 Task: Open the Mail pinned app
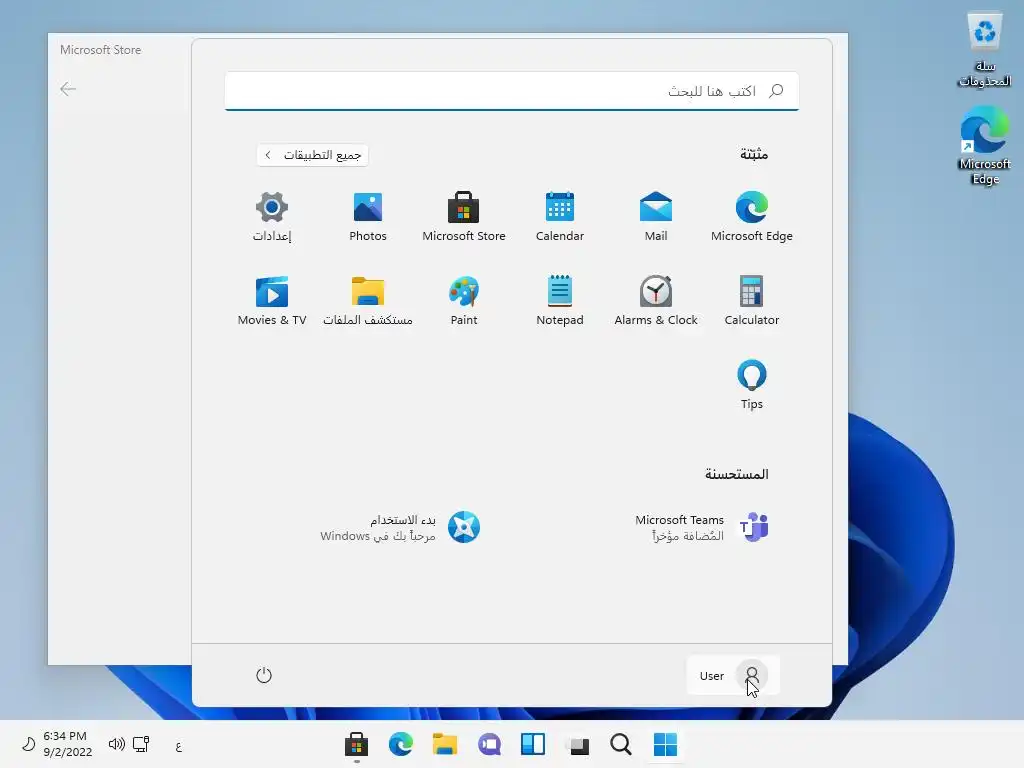click(656, 217)
